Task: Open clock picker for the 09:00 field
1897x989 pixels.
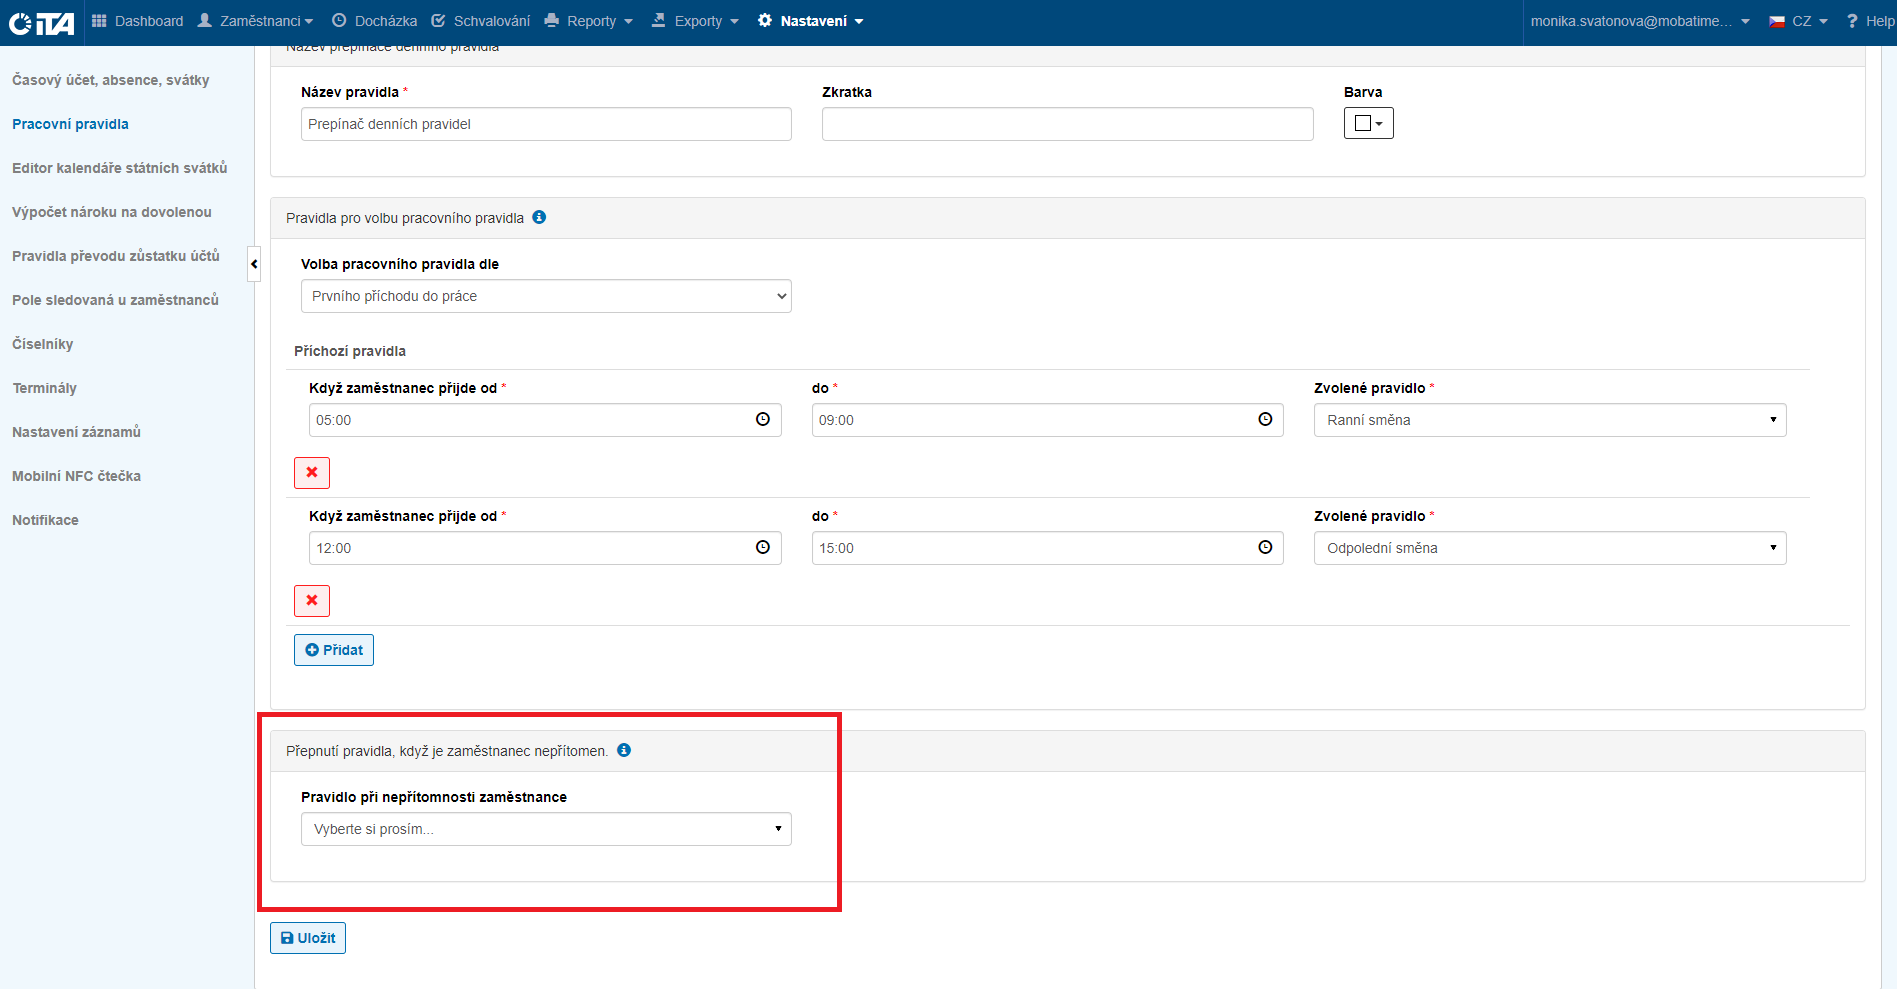Action: pos(1265,420)
